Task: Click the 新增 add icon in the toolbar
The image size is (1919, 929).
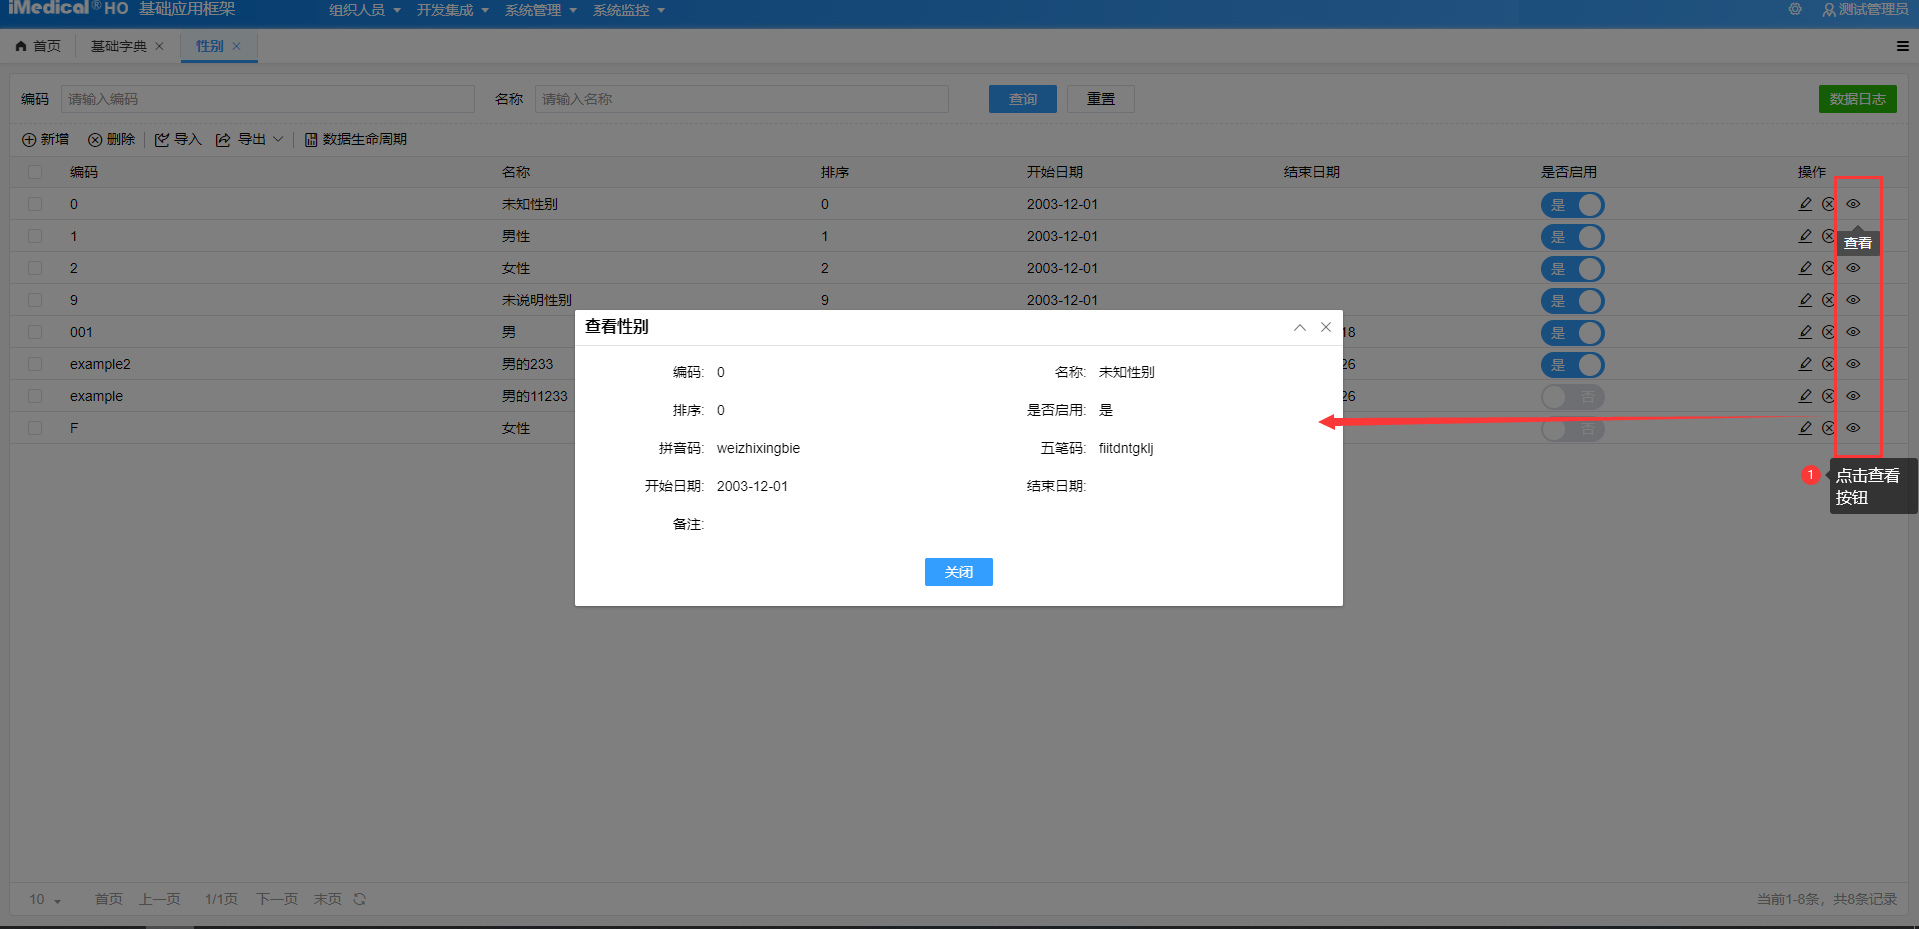Action: click(x=29, y=140)
